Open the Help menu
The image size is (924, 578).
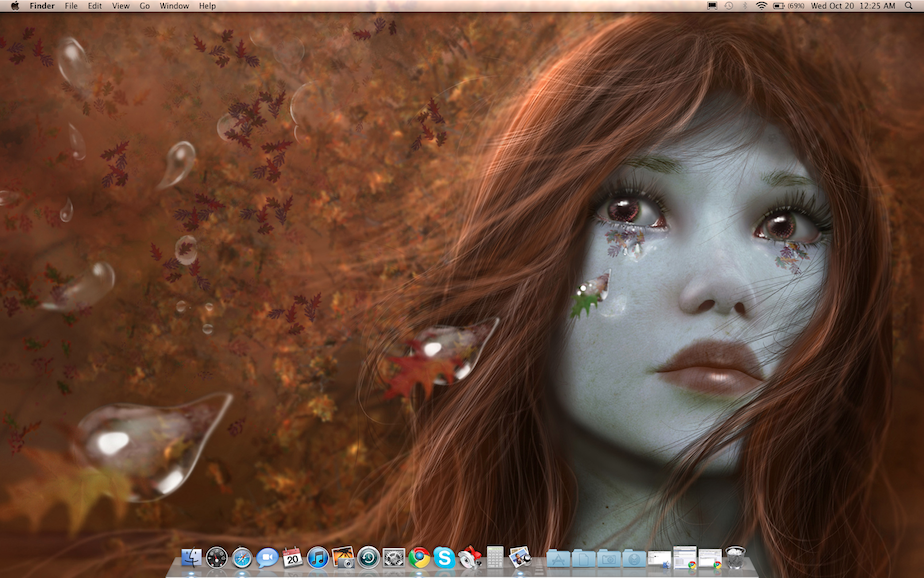click(x=207, y=6)
